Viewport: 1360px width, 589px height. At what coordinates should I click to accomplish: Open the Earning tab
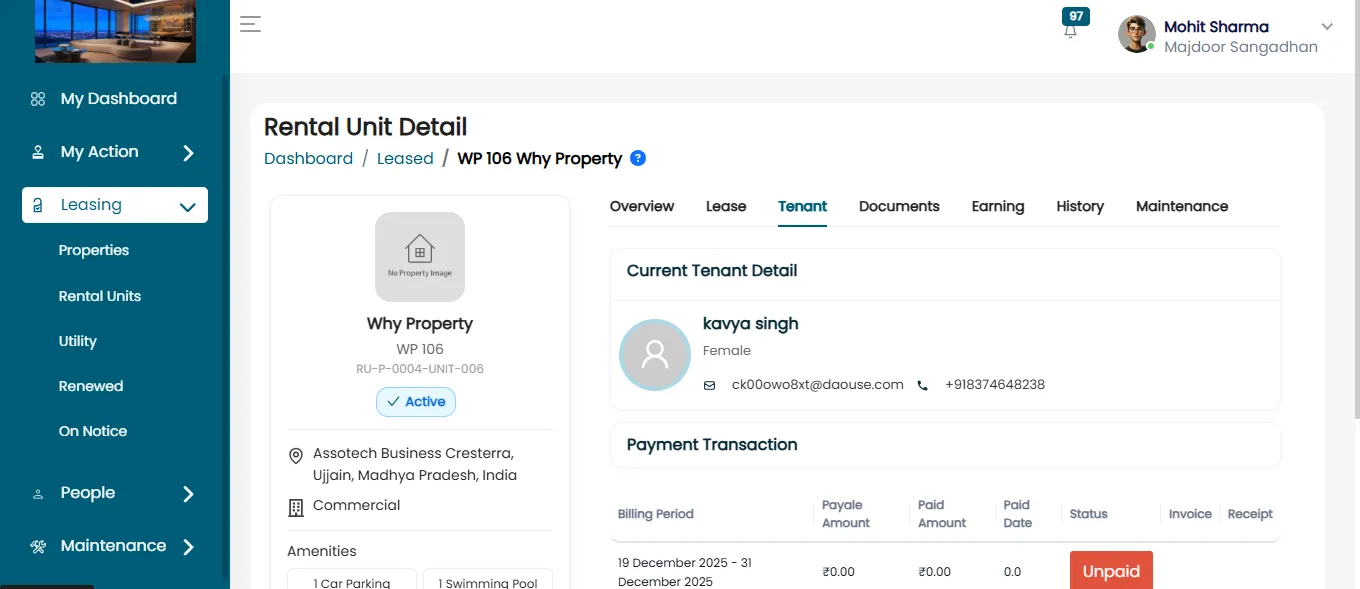click(x=998, y=206)
